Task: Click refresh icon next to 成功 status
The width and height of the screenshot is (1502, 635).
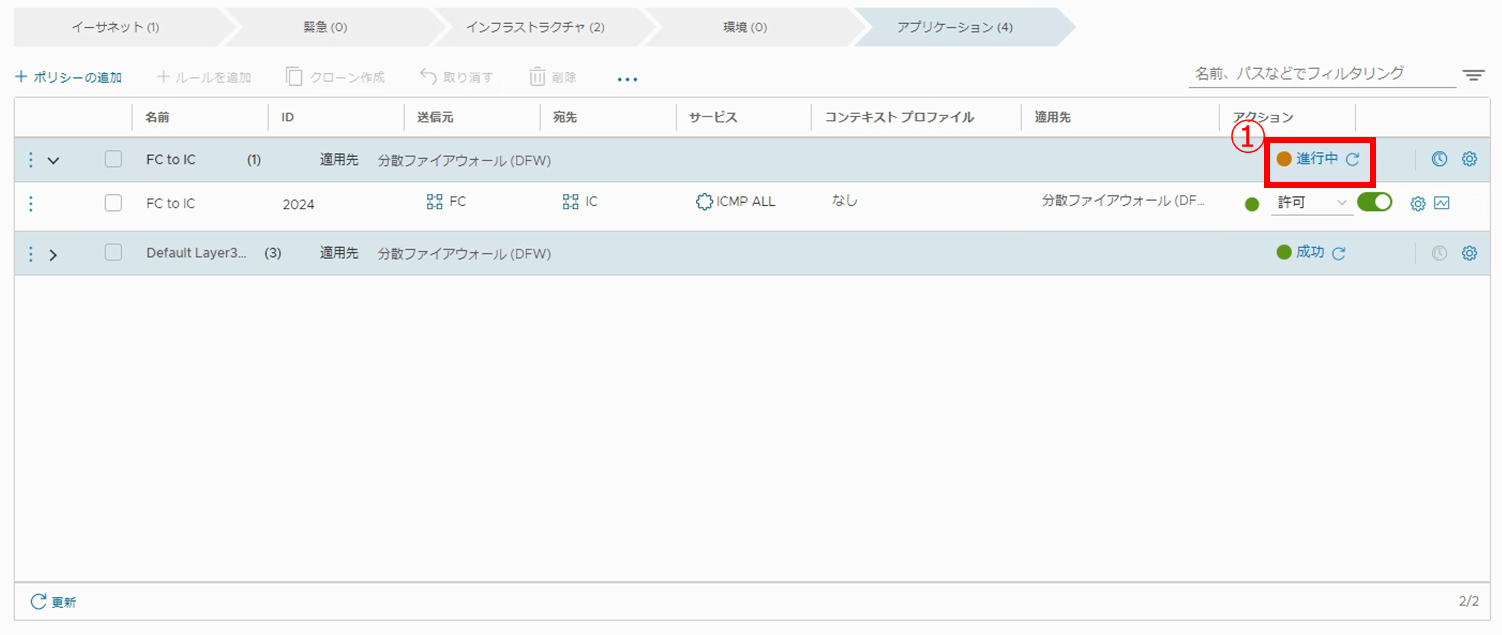Action: [1338, 253]
